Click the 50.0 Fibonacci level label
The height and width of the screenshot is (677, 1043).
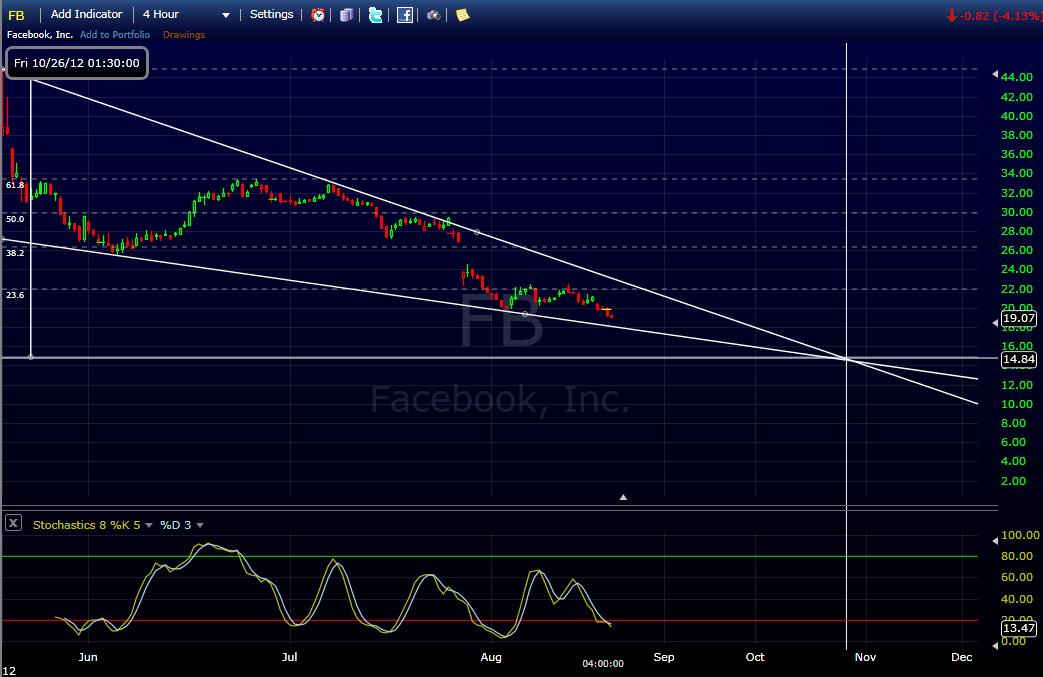[x=15, y=219]
